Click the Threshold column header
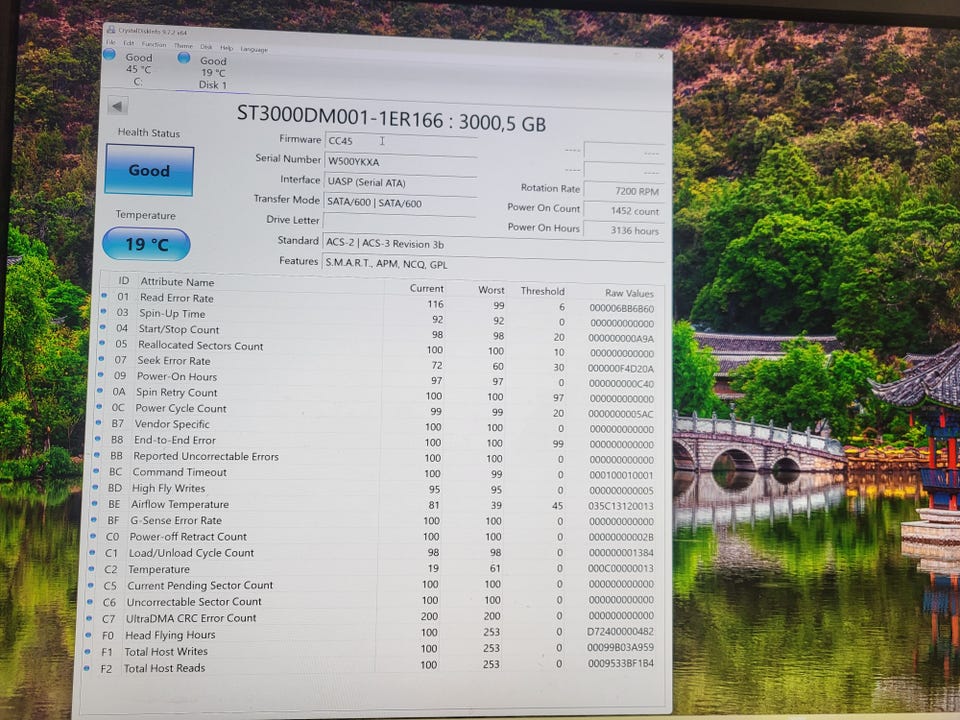The height and width of the screenshot is (720, 960). [x=542, y=291]
